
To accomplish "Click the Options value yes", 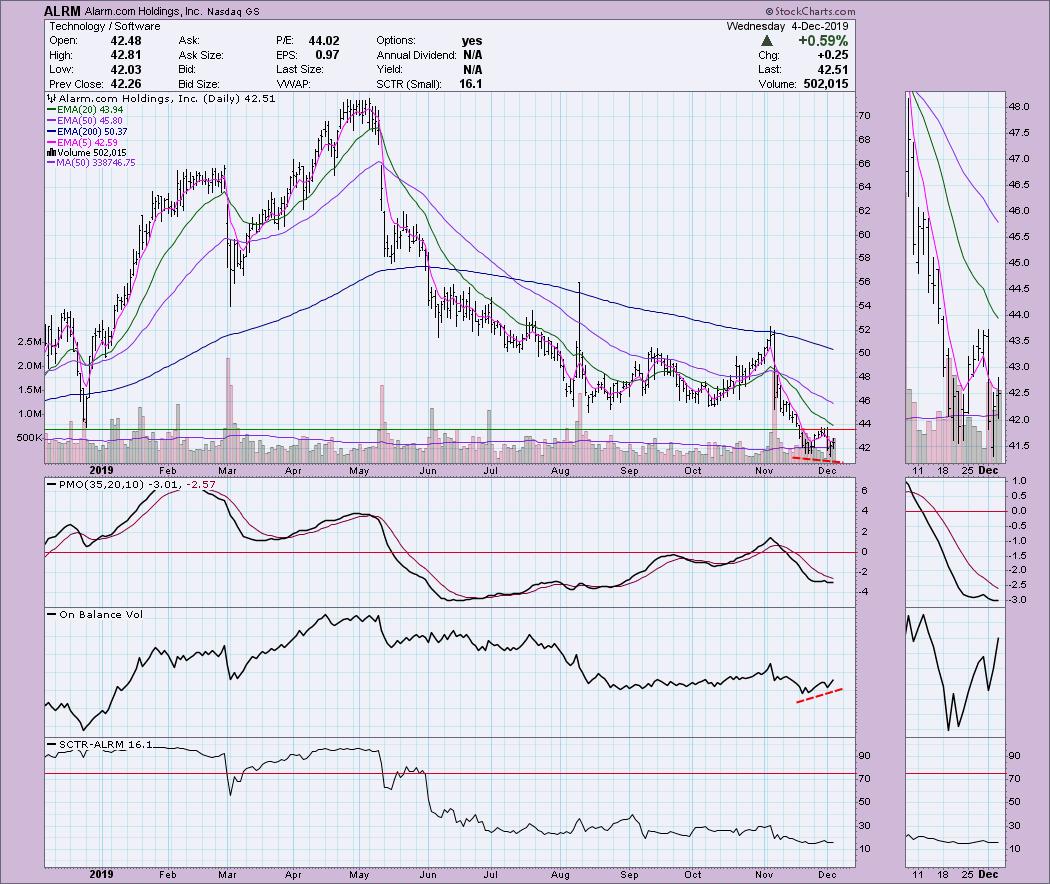I will [x=472, y=41].
